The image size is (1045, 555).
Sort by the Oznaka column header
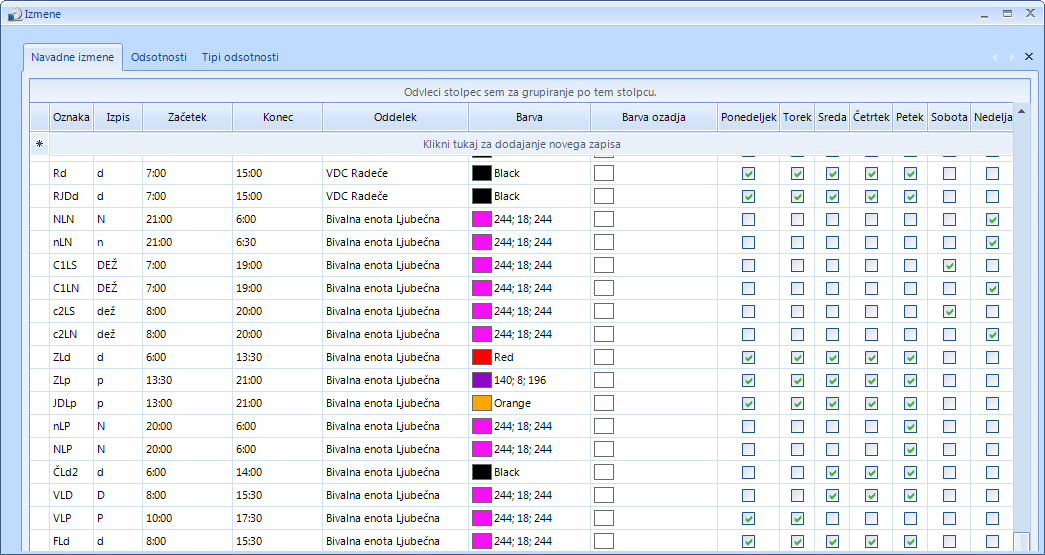[71, 117]
